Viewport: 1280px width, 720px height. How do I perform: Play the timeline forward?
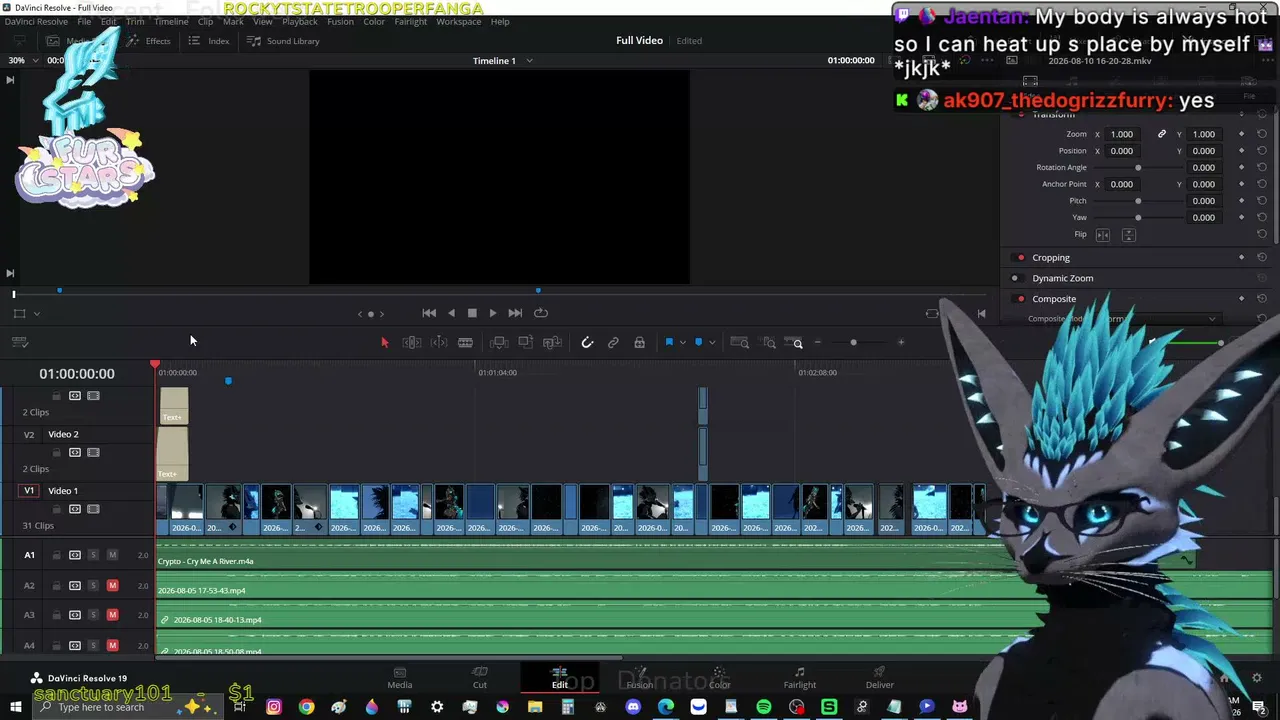pos(493,313)
